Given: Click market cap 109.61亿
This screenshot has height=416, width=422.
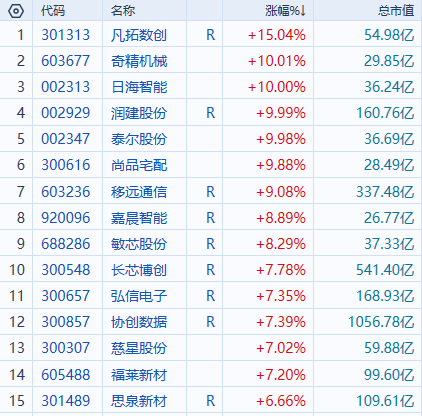Looking at the screenshot, I should coord(385,401).
